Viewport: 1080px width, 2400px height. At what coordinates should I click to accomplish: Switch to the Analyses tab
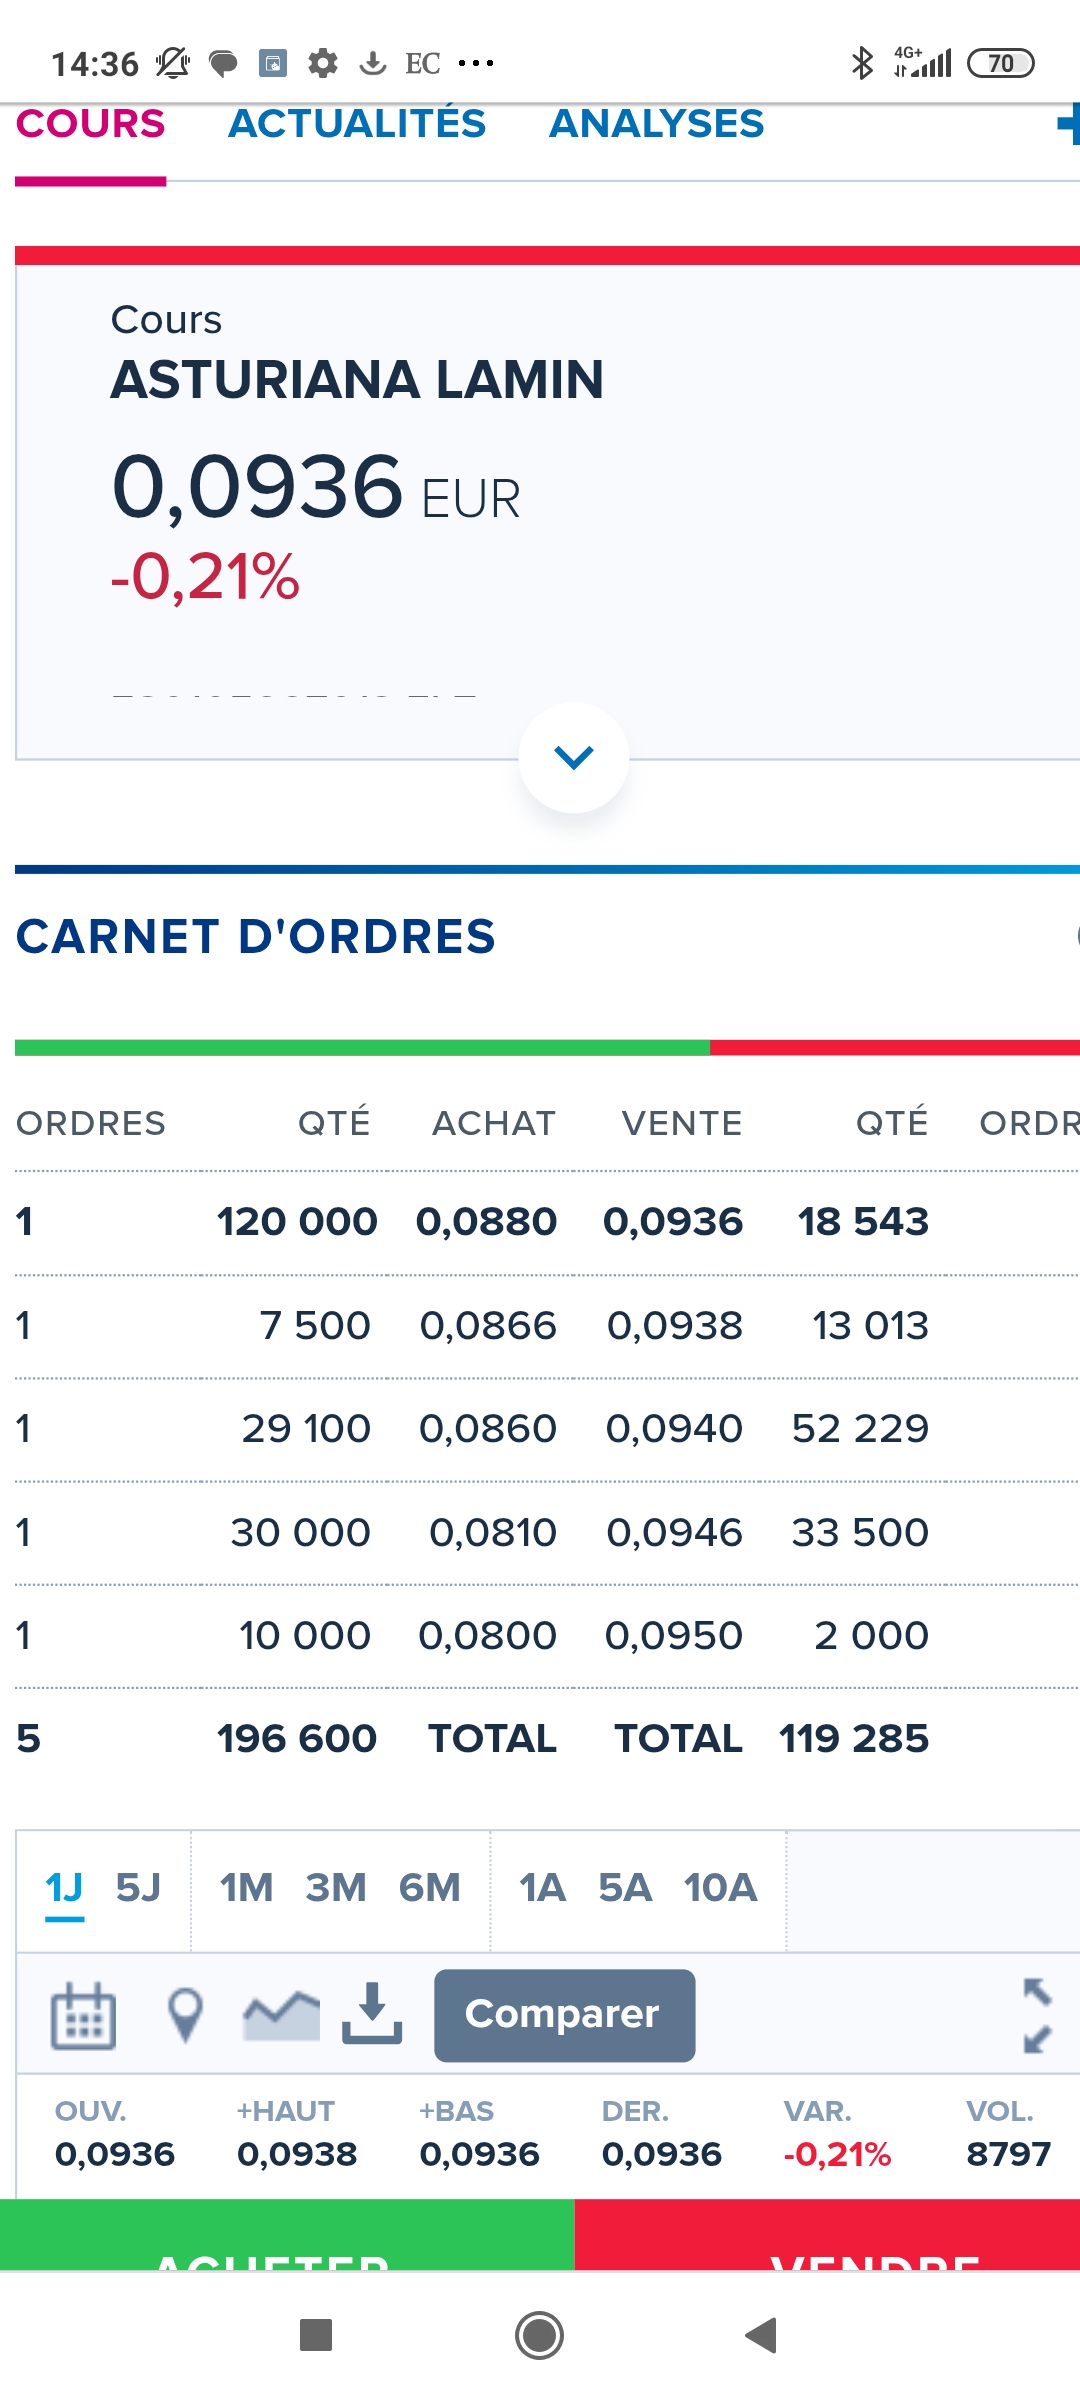click(x=656, y=124)
